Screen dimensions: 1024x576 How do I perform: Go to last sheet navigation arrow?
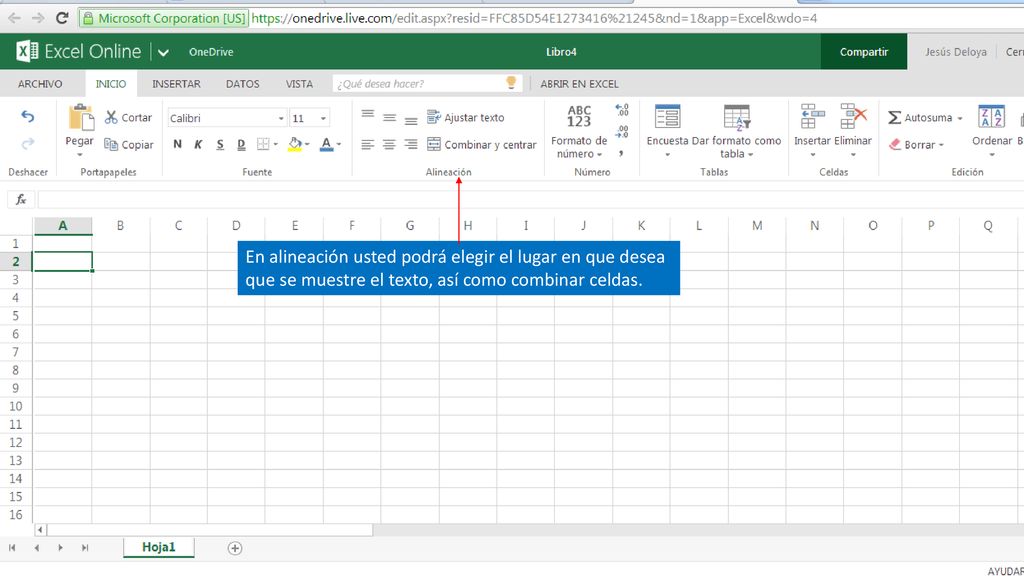point(85,548)
